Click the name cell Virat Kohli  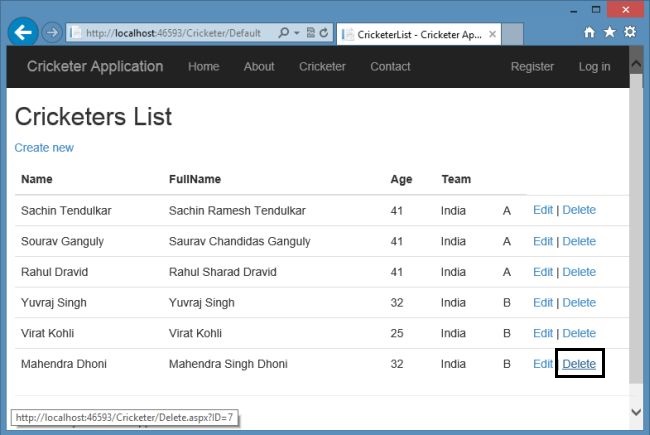pos(48,333)
